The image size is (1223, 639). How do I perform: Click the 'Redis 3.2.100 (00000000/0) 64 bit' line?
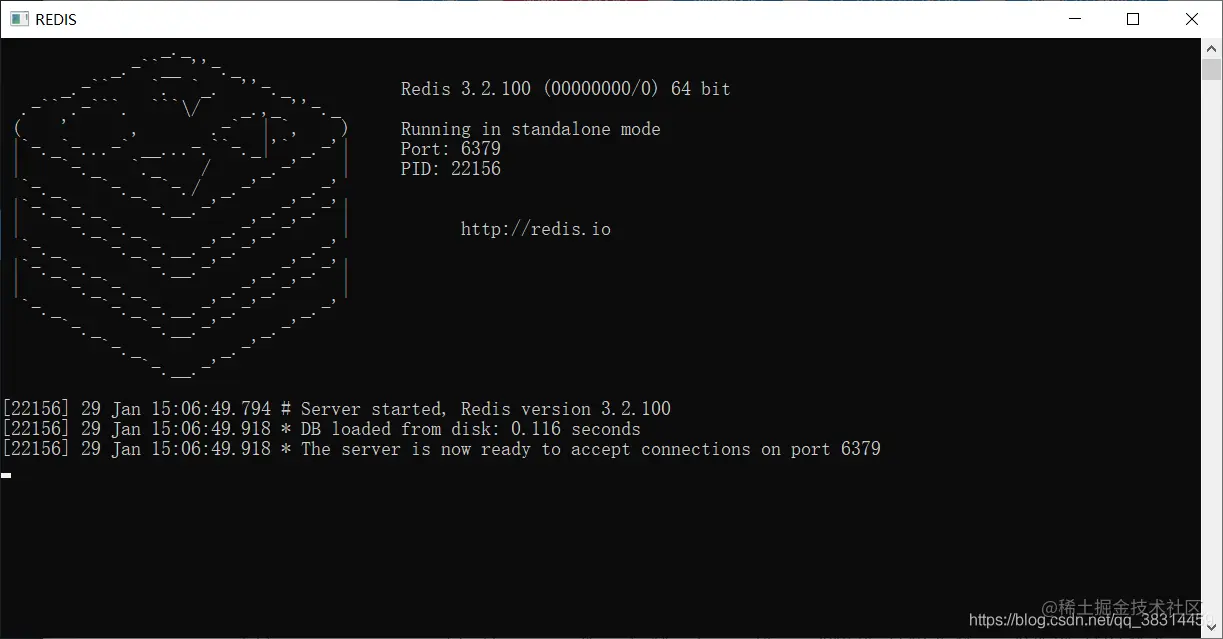(x=566, y=89)
